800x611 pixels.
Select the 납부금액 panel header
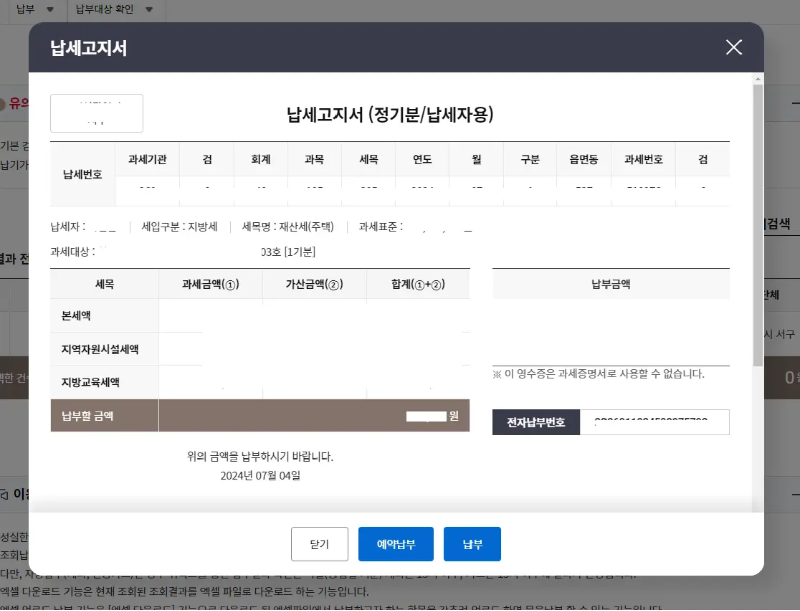coord(610,283)
